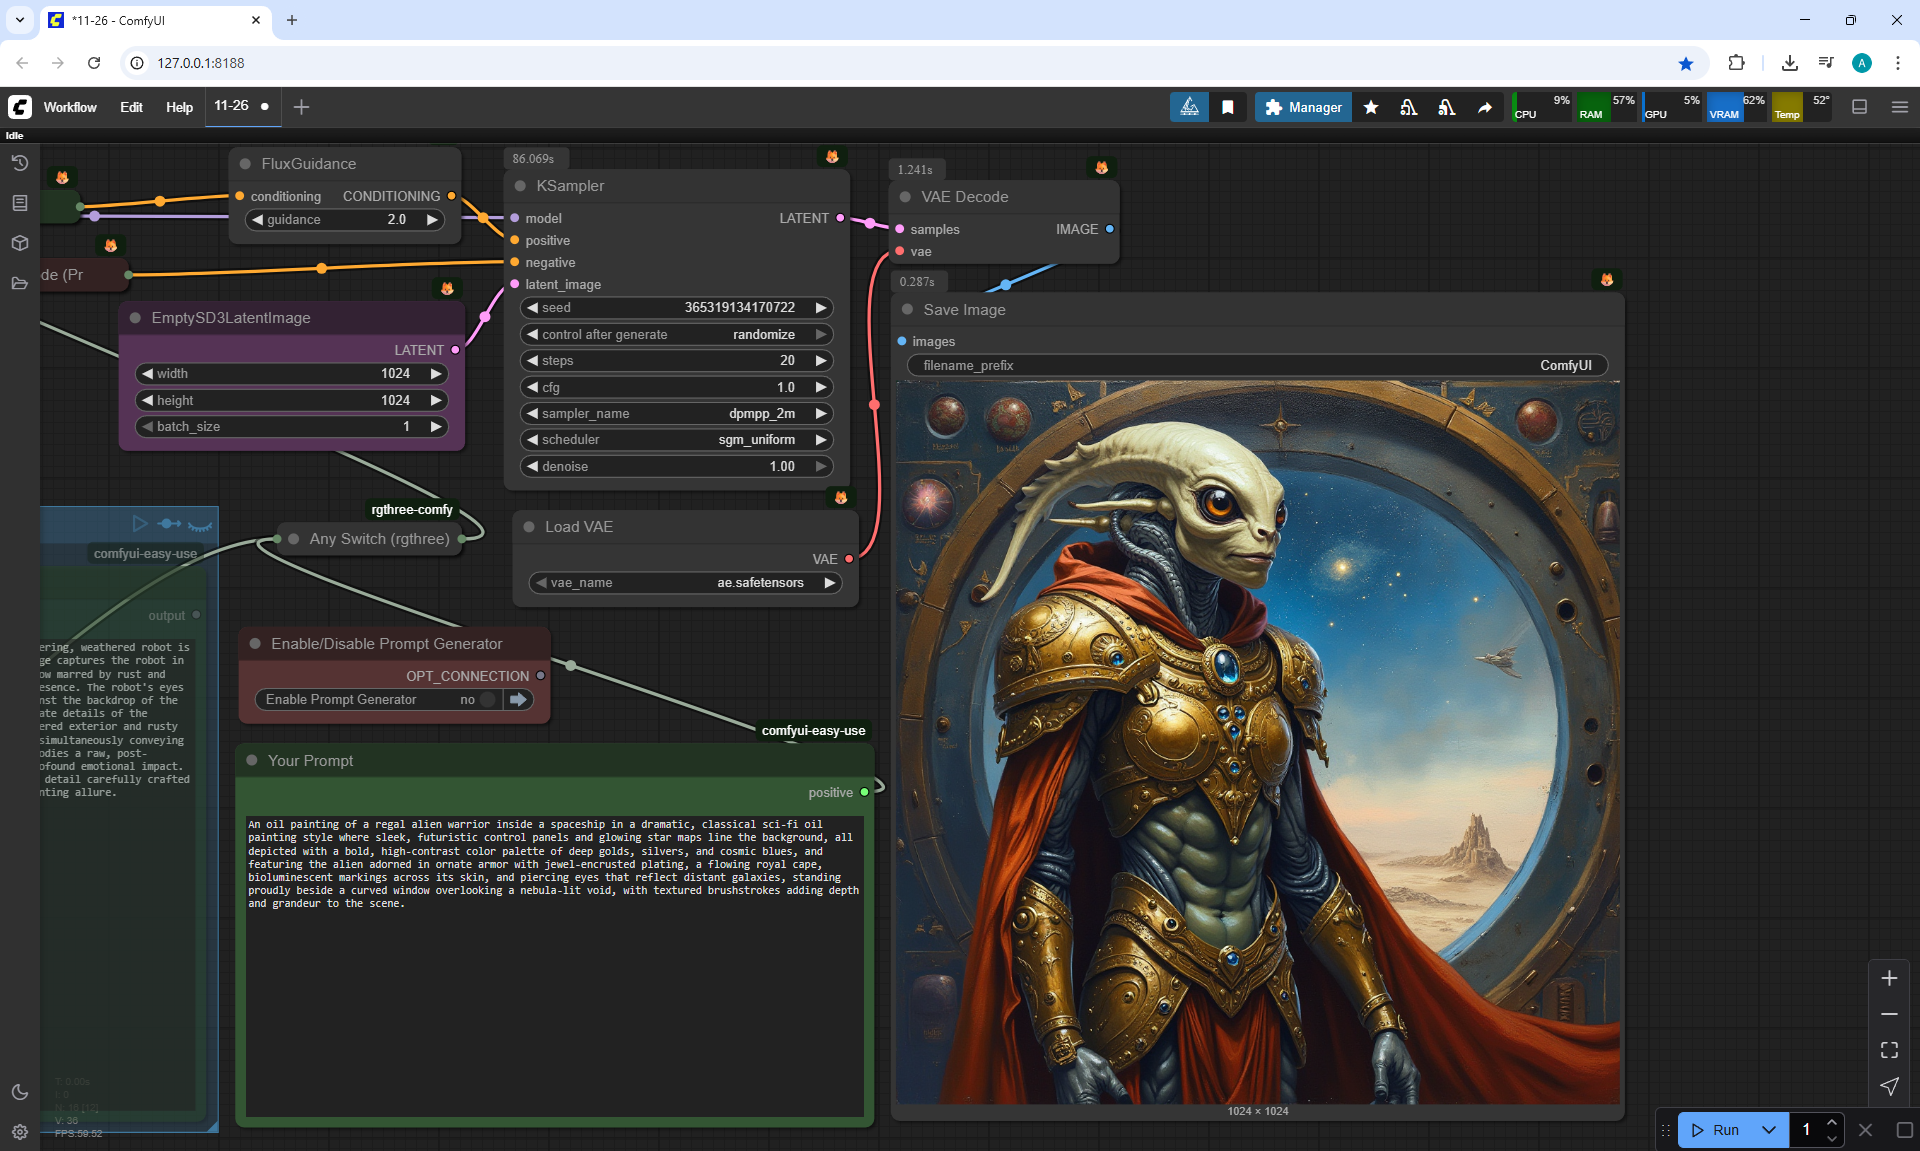Expand the Run button dropdown arrow

click(1768, 1130)
